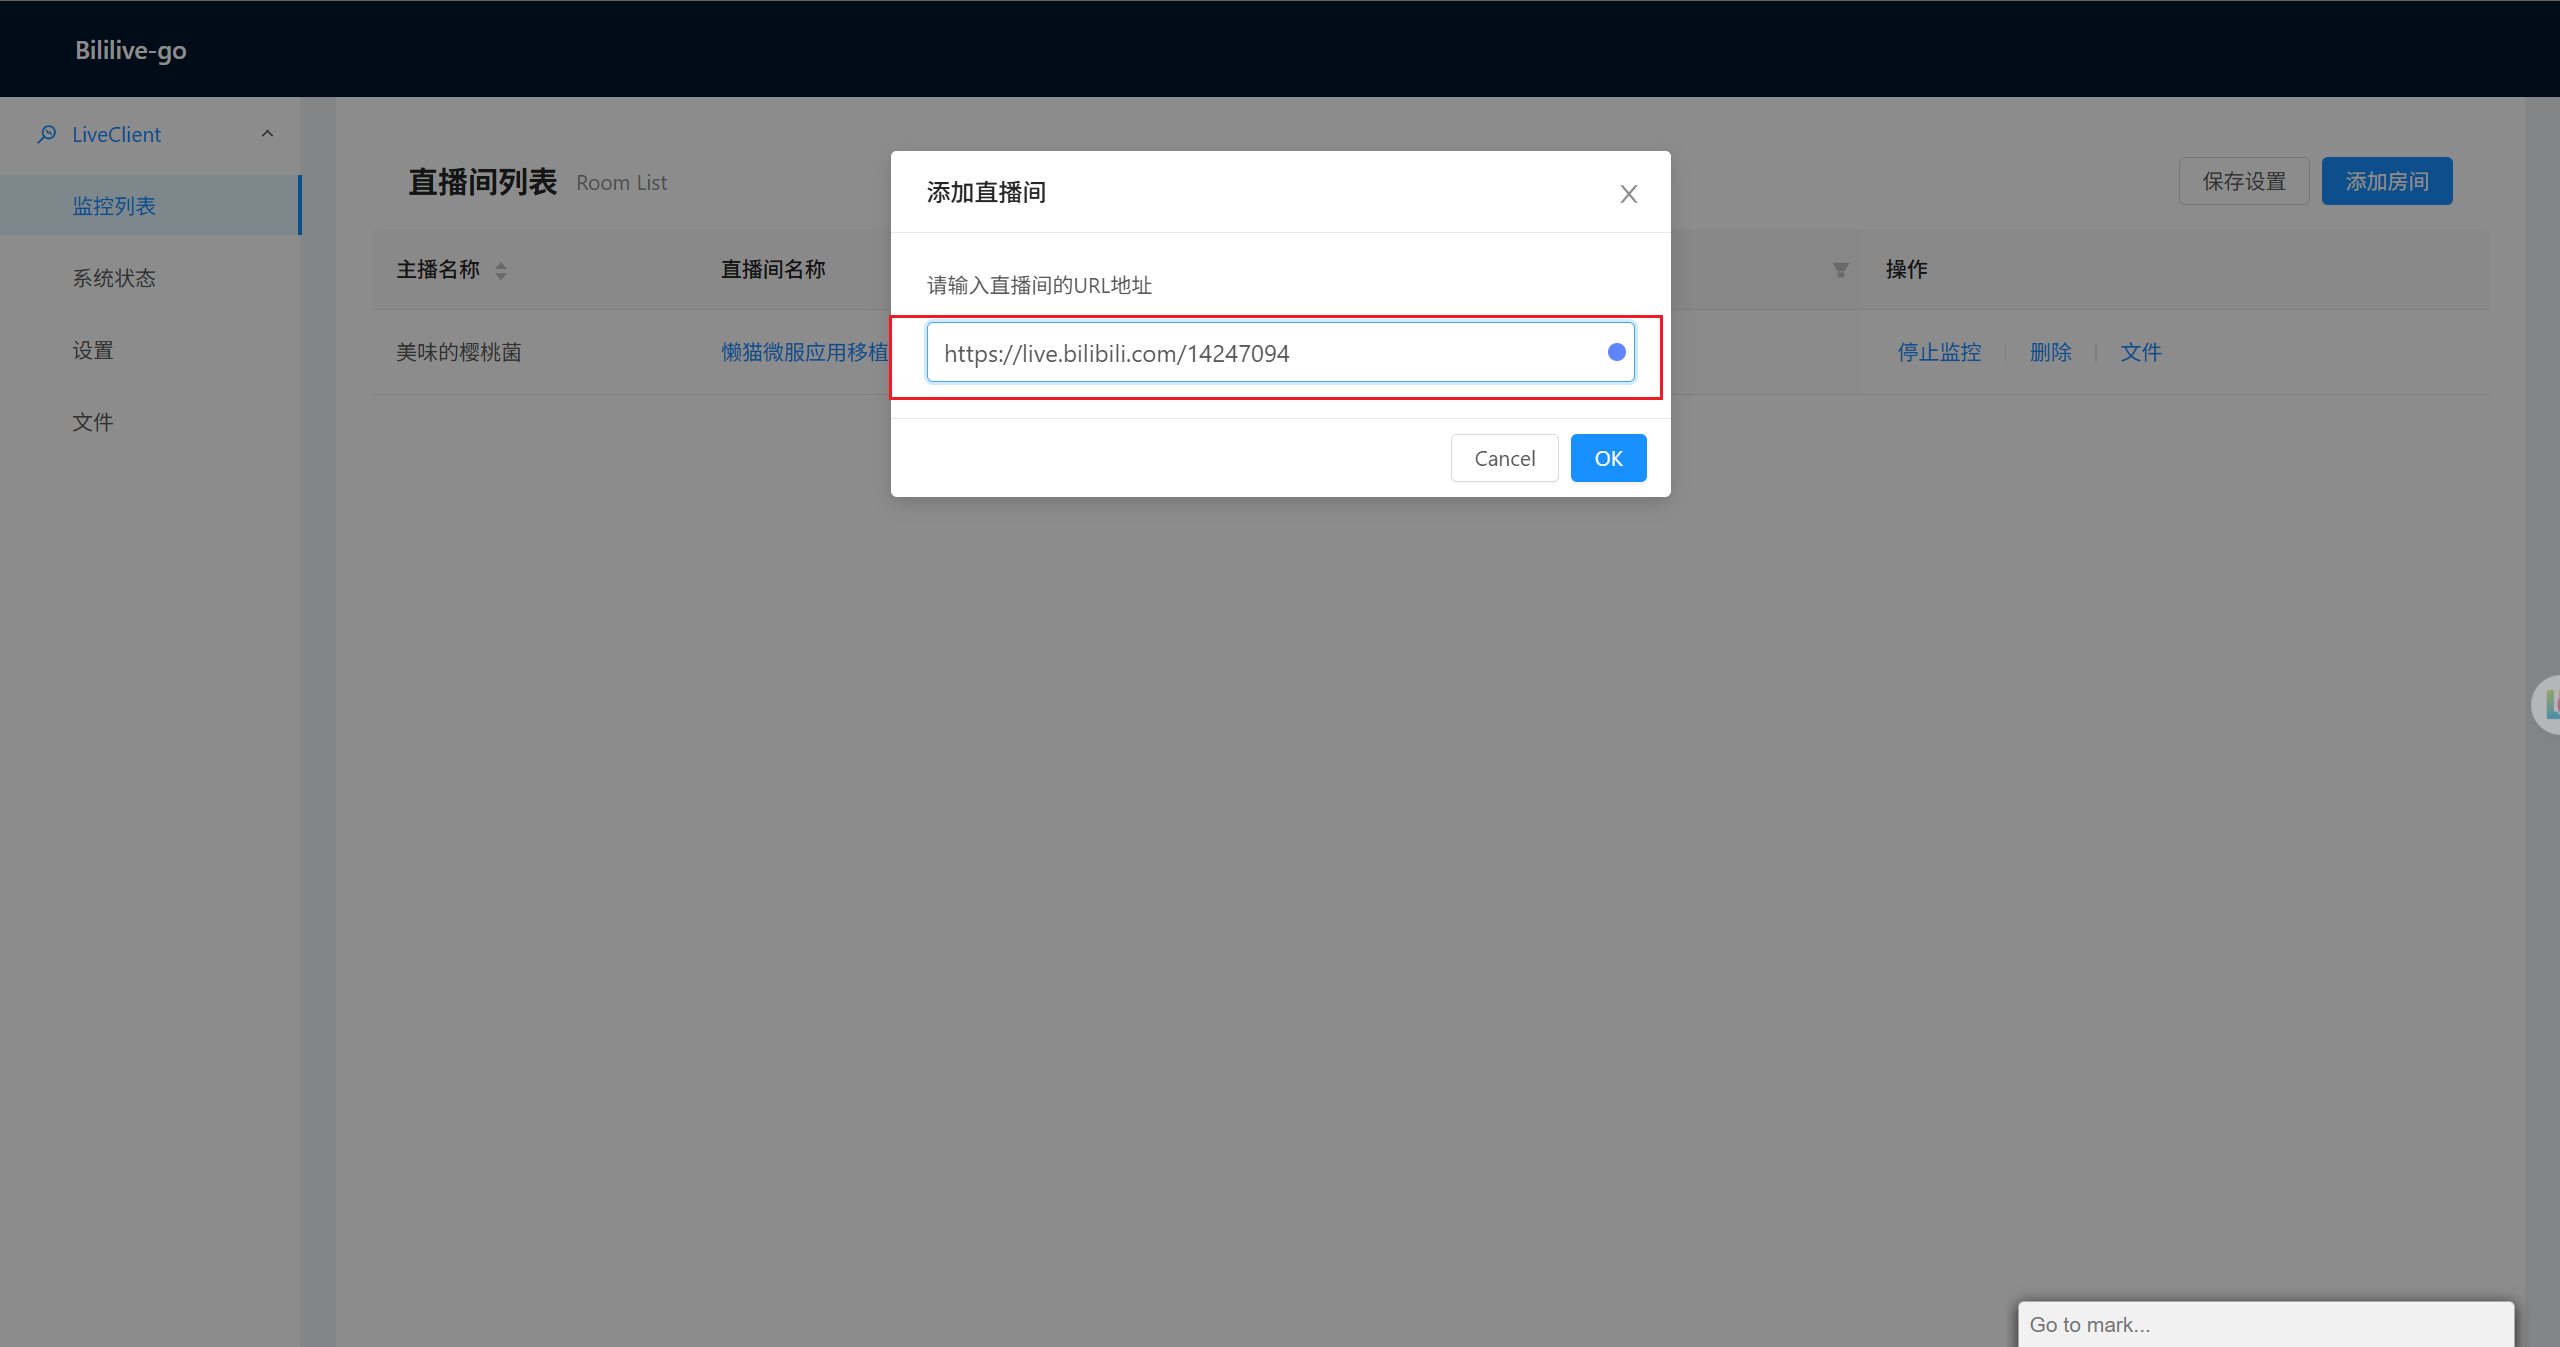Click the 直播间名称 column header
The image size is (2560, 1347).
click(x=773, y=269)
